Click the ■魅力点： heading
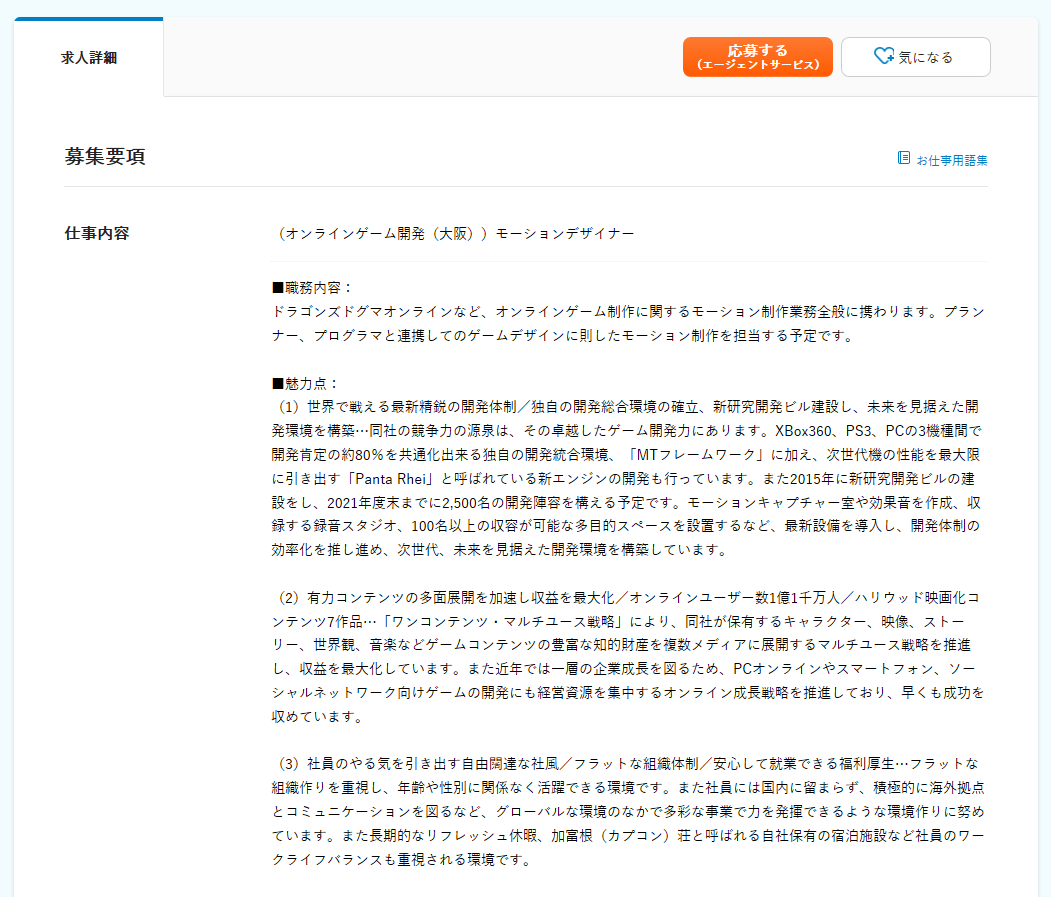The image size is (1051, 897). pos(306,383)
